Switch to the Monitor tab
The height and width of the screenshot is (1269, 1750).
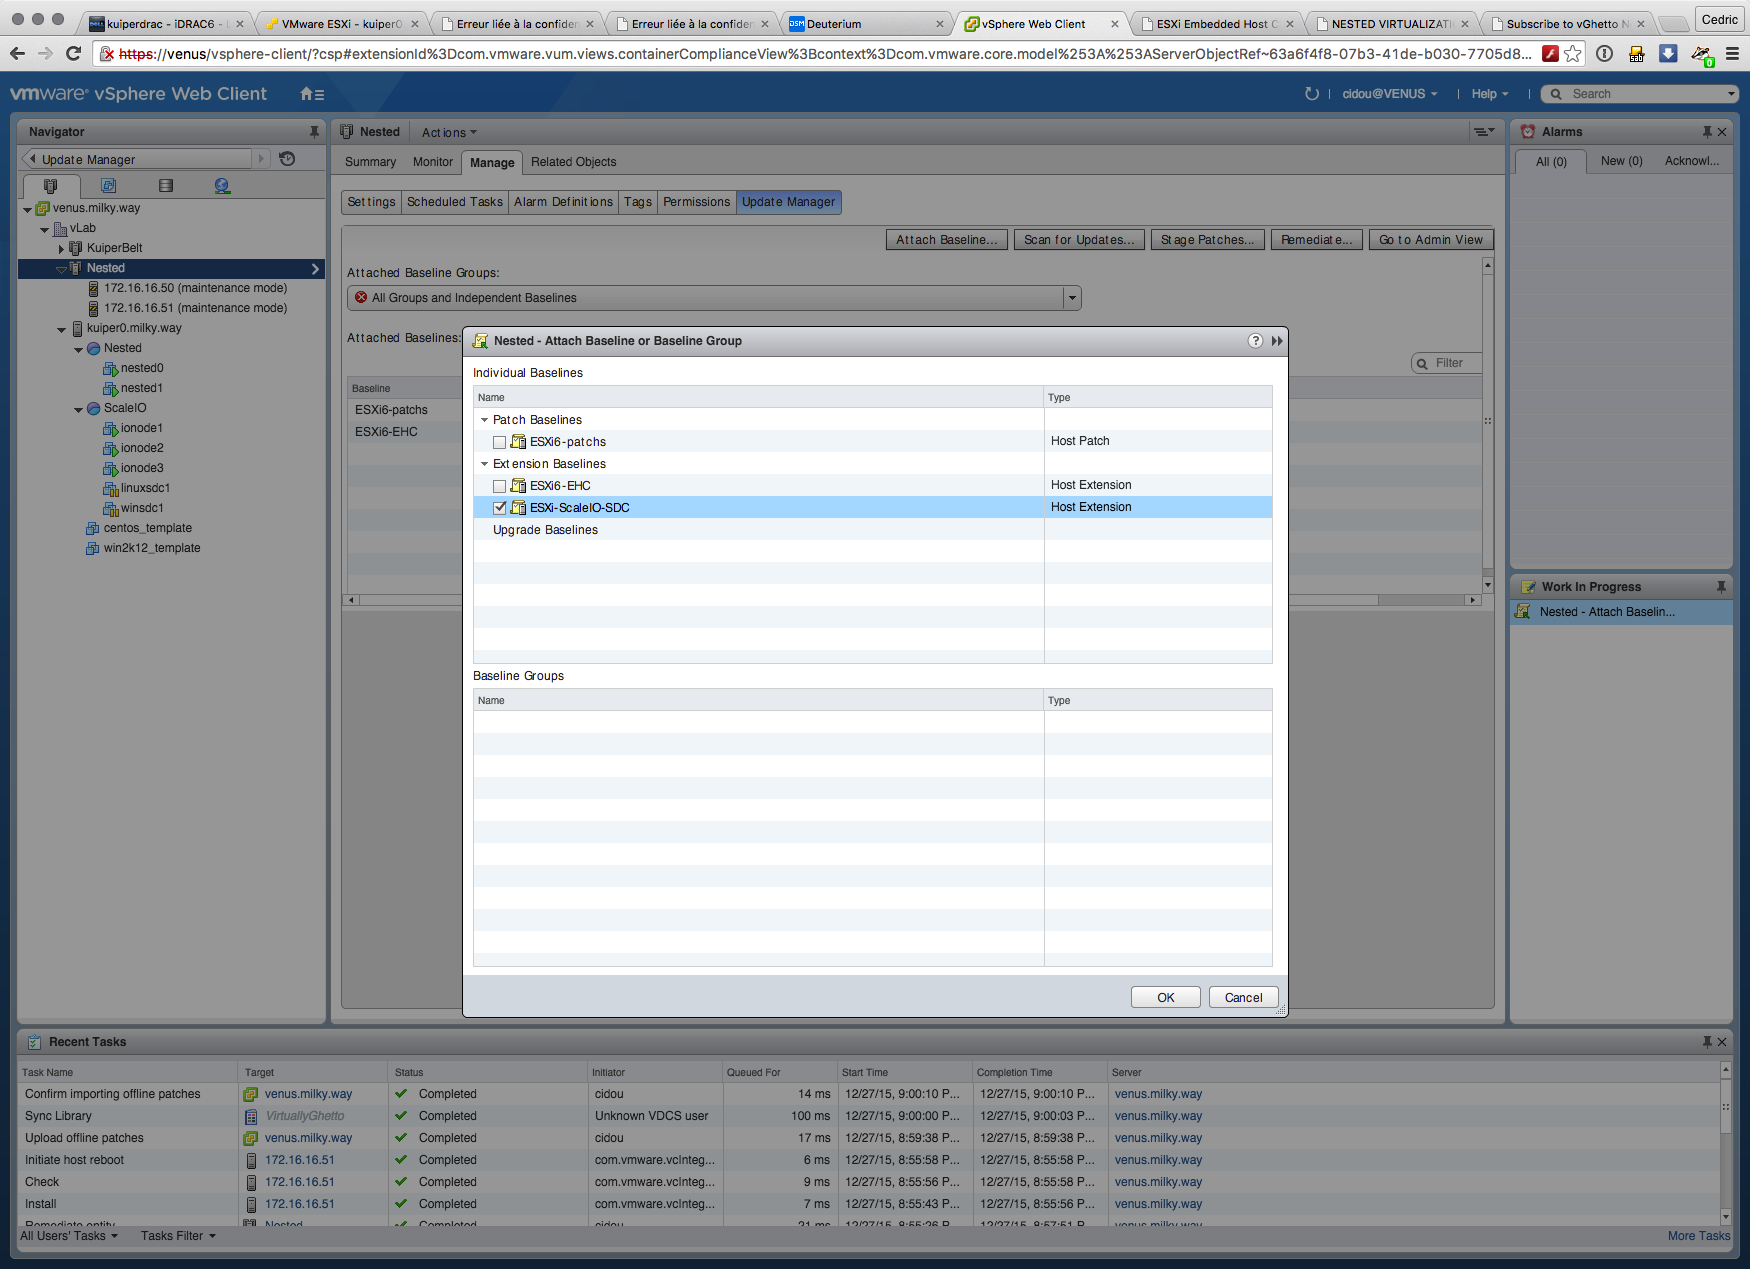(x=432, y=162)
